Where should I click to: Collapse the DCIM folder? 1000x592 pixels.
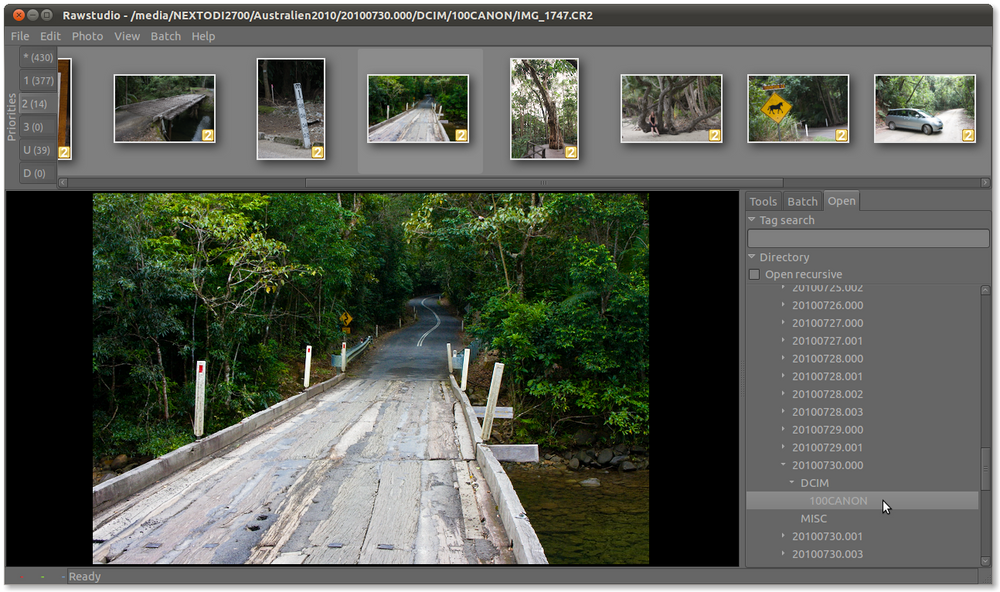792,483
